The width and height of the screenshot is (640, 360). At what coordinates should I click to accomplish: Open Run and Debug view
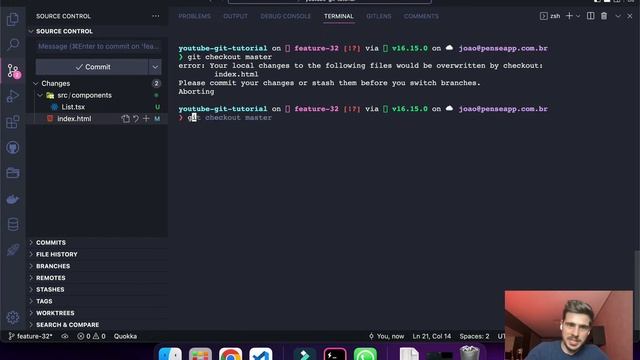(13, 96)
